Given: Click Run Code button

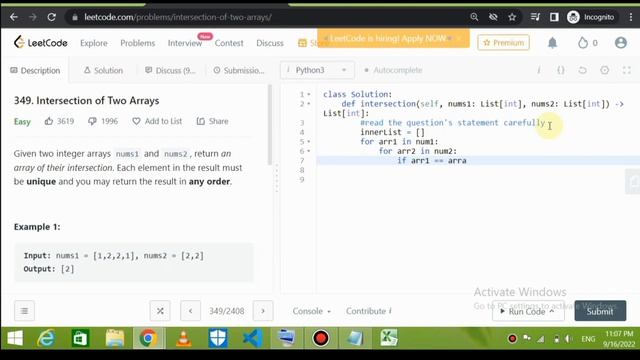Looking at the screenshot, I should [528, 311].
